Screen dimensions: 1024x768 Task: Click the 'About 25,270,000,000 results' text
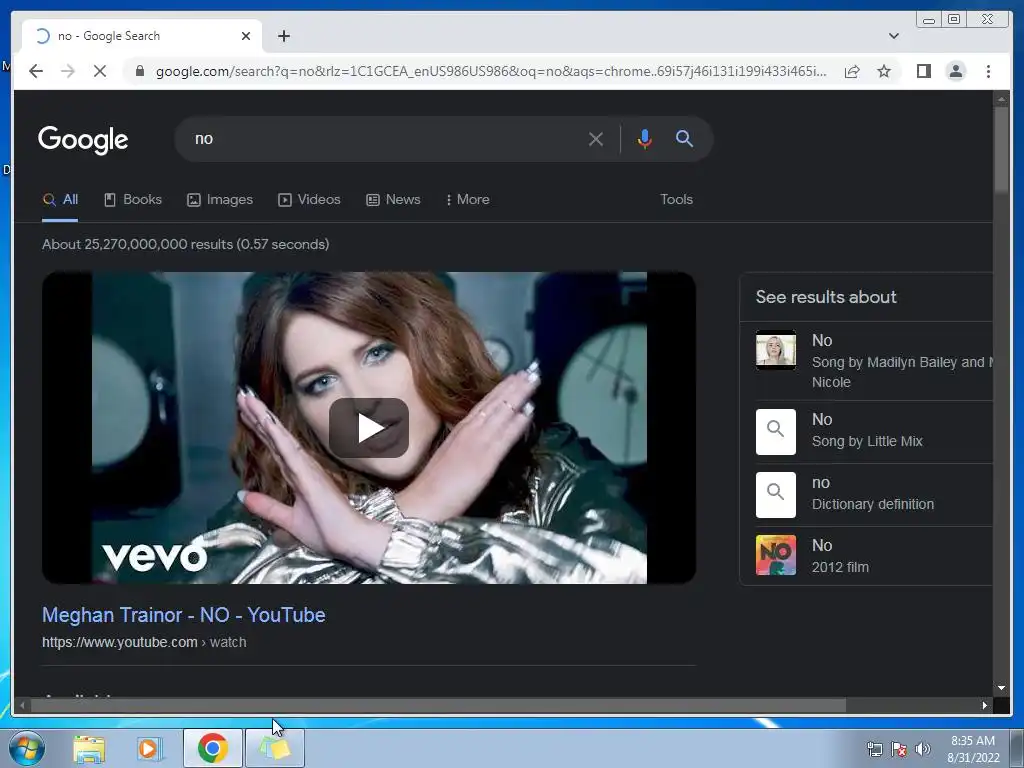coord(185,244)
